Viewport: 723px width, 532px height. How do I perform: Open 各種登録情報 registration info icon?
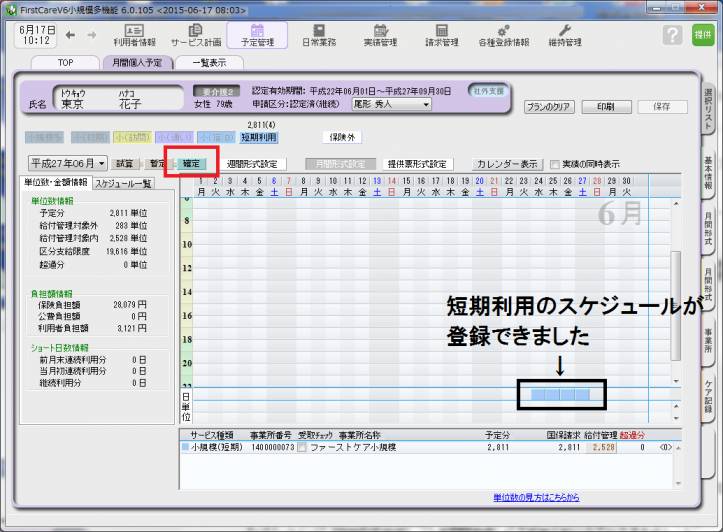503,36
